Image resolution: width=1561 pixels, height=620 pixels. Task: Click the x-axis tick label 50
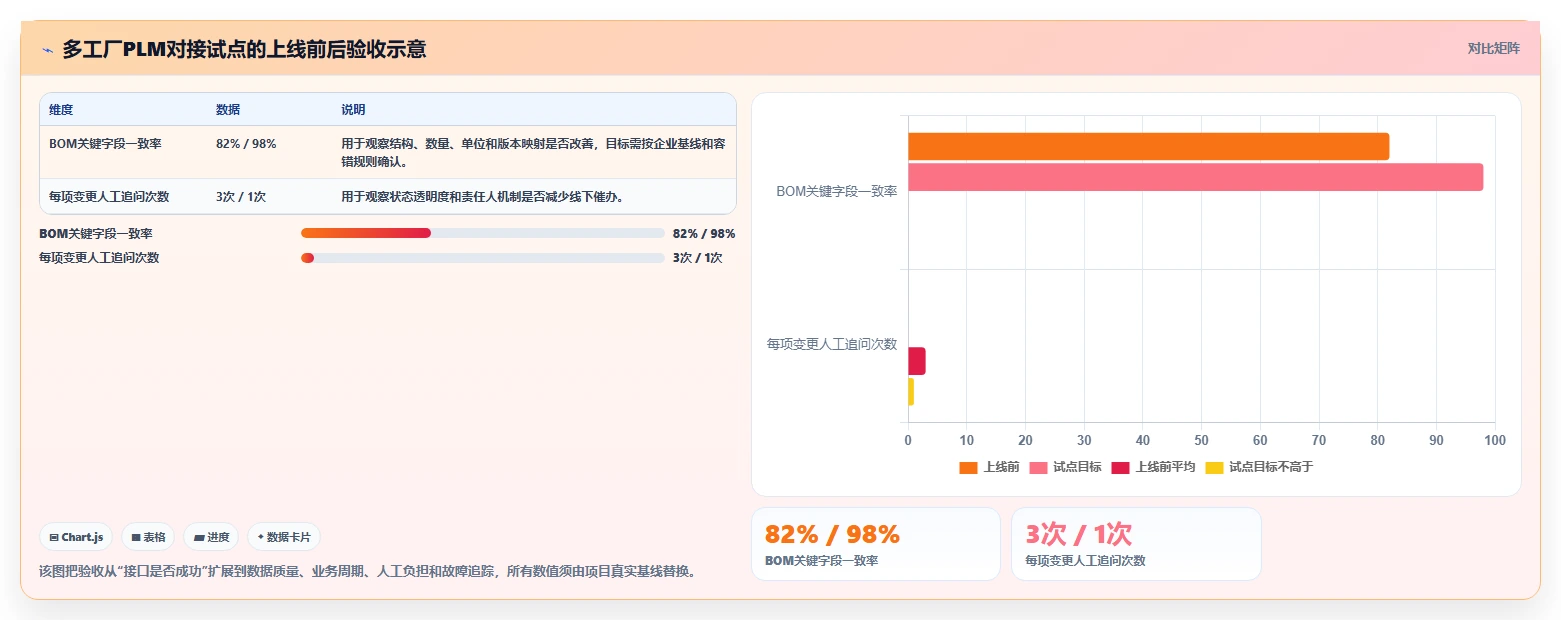pyautogui.click(x=1201, y=440)
